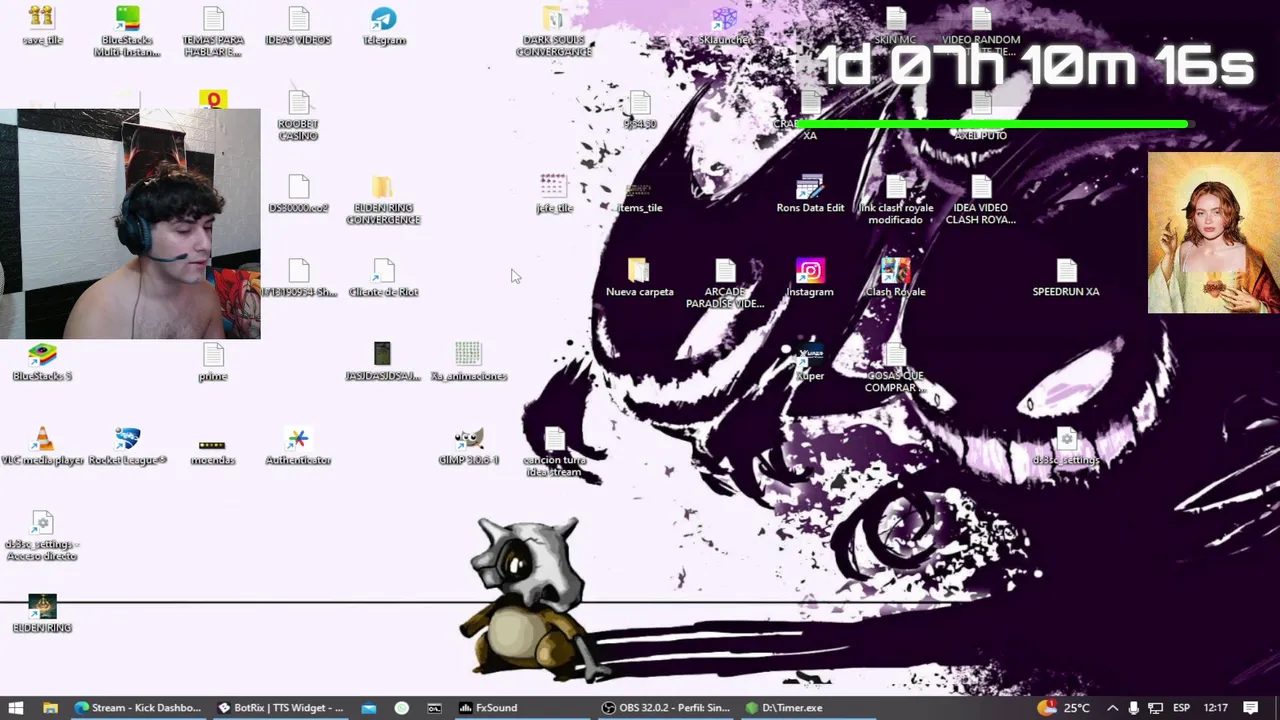
Task: Launch the ELDEN RING desktop shortcut
Action: point(42,614)
